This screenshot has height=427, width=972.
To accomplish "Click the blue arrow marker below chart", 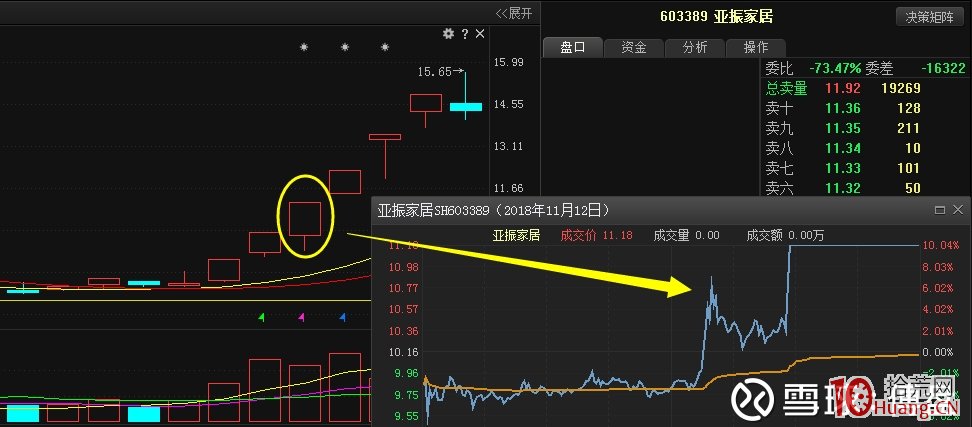I will pyautogui.click(x=342, y=317).
